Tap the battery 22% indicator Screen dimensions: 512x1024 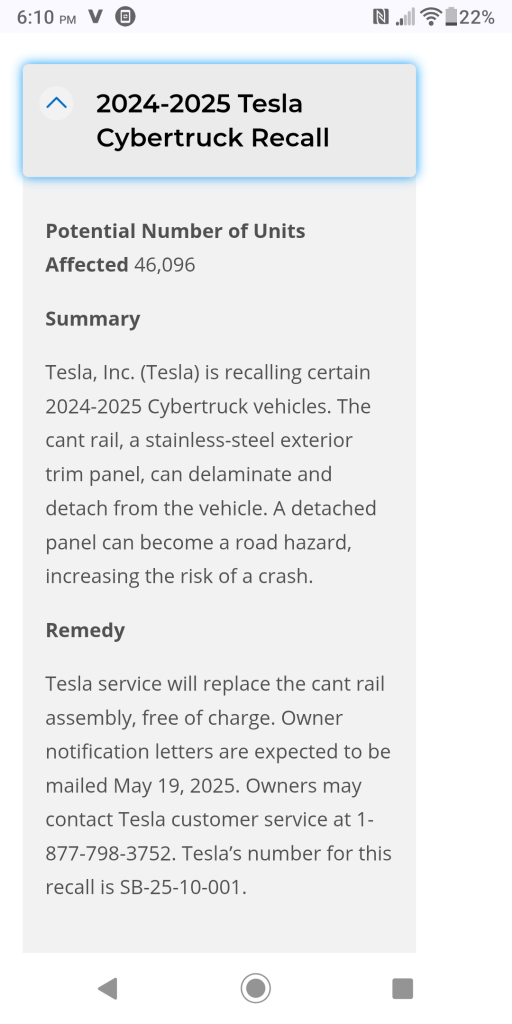pyautogui.click(x=470, y=17)
